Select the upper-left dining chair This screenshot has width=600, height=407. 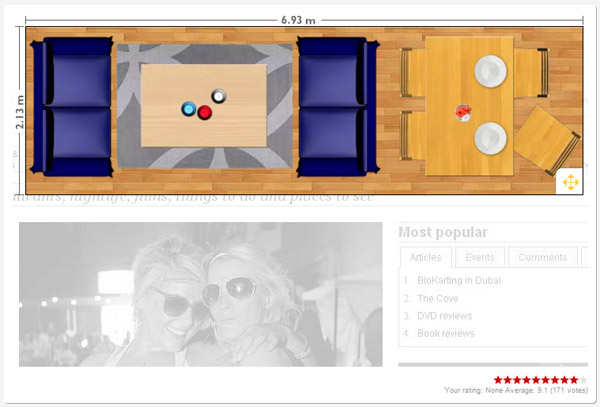pos(413,73)
